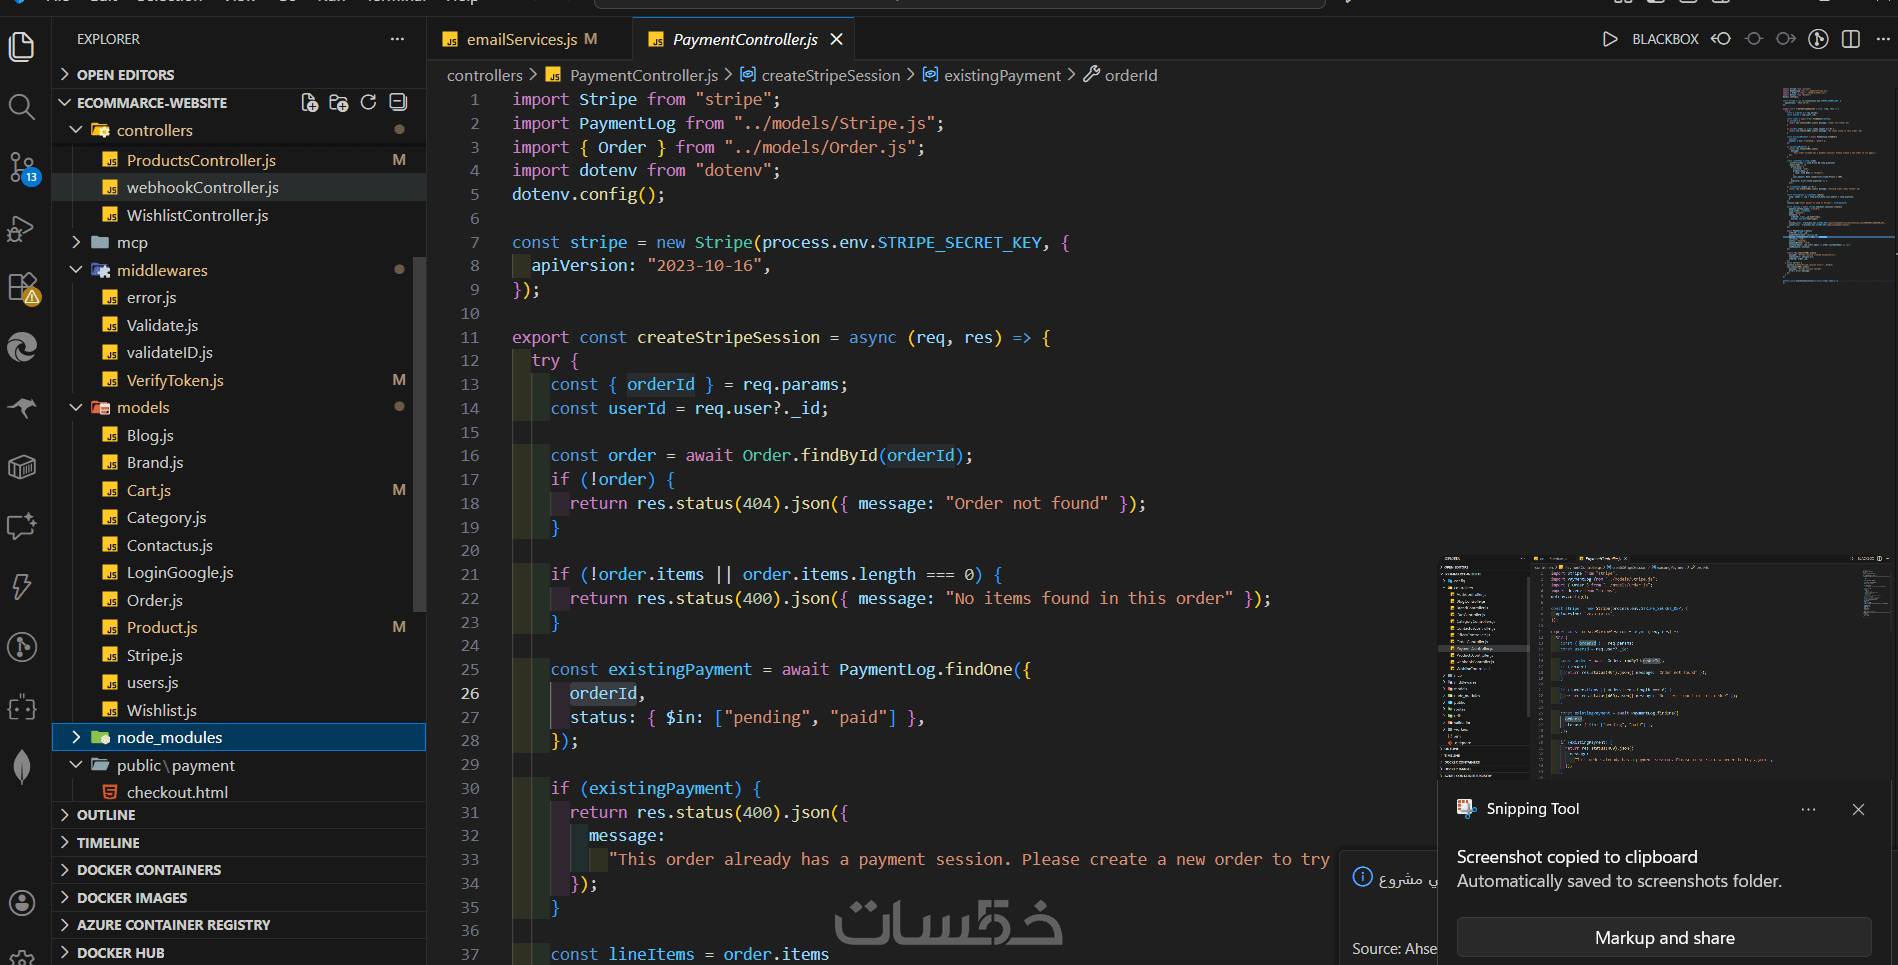Open VerifyToken.js in middlewares

[239, 380]
